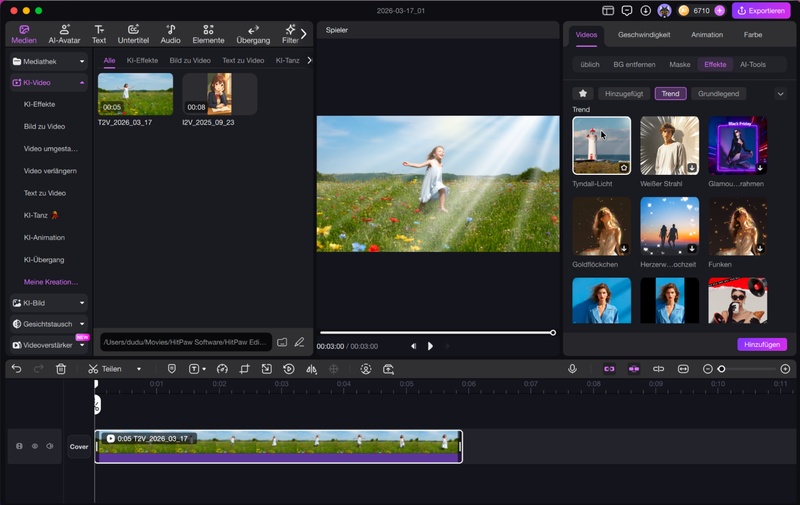This screenshot has height=505, width=800.
Task: Click the Teilen scissors split tool
Action: (x=105, y=369)
